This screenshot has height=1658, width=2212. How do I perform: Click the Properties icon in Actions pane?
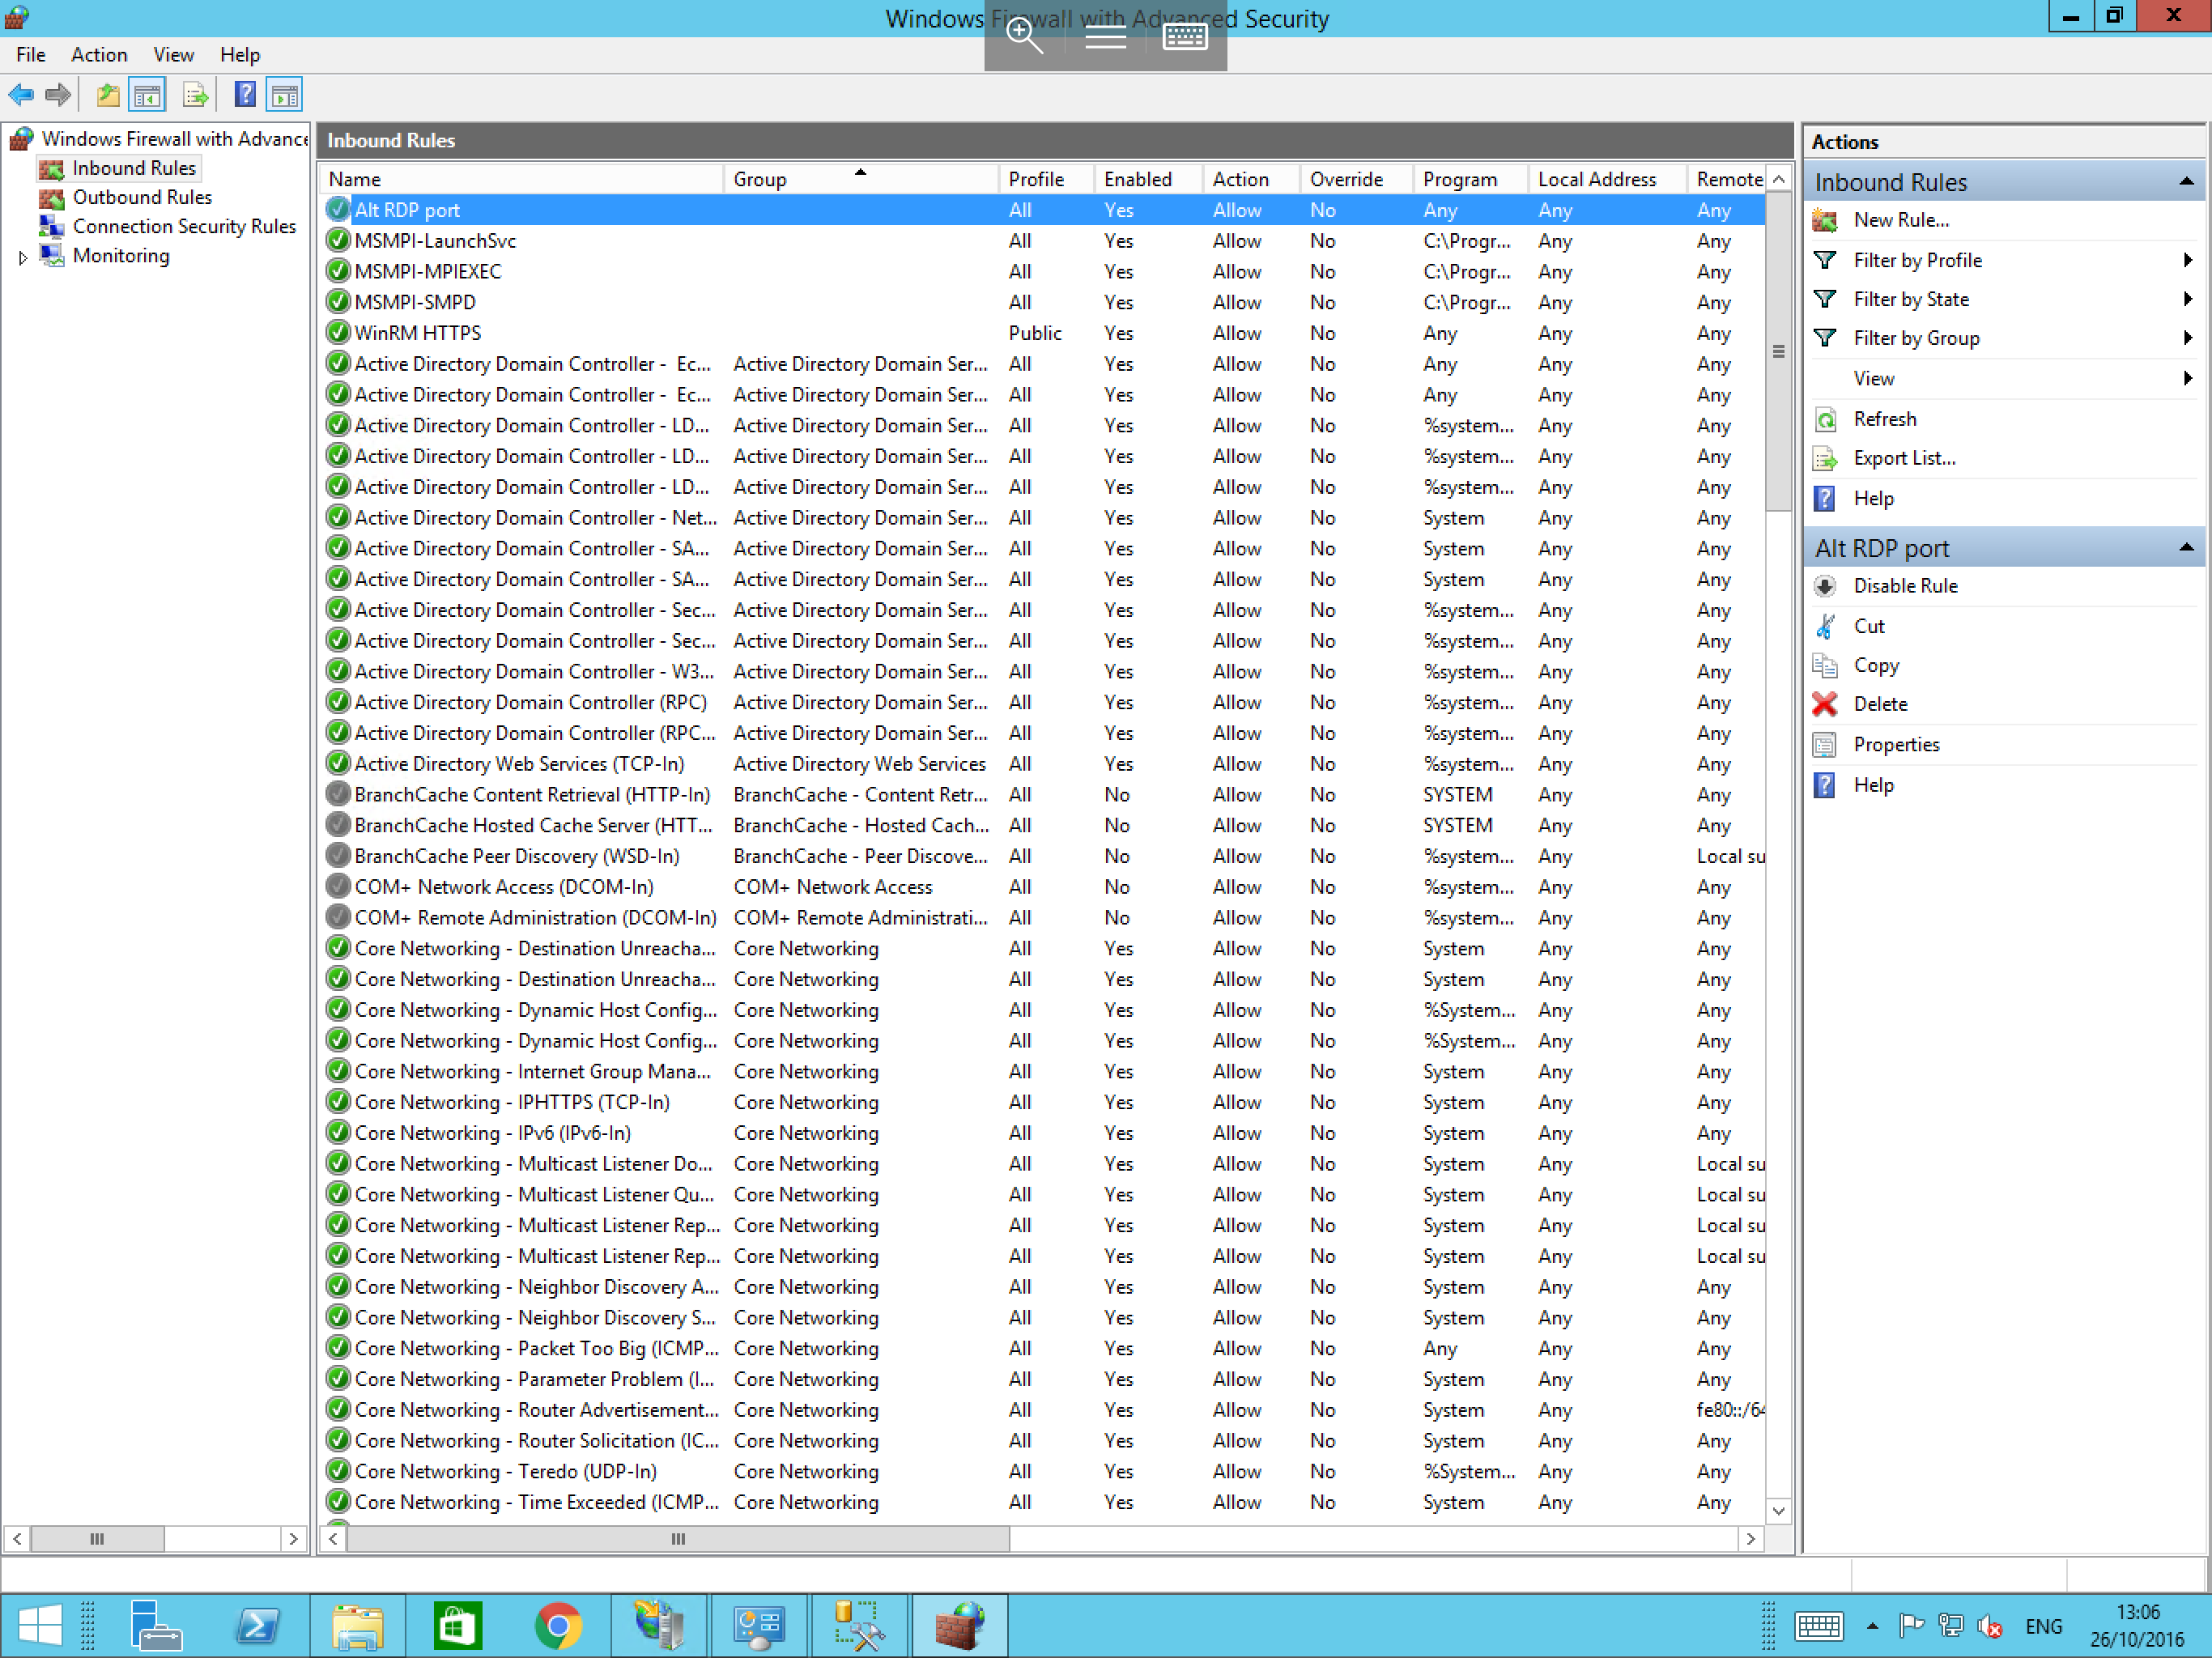coord(1825,745)
